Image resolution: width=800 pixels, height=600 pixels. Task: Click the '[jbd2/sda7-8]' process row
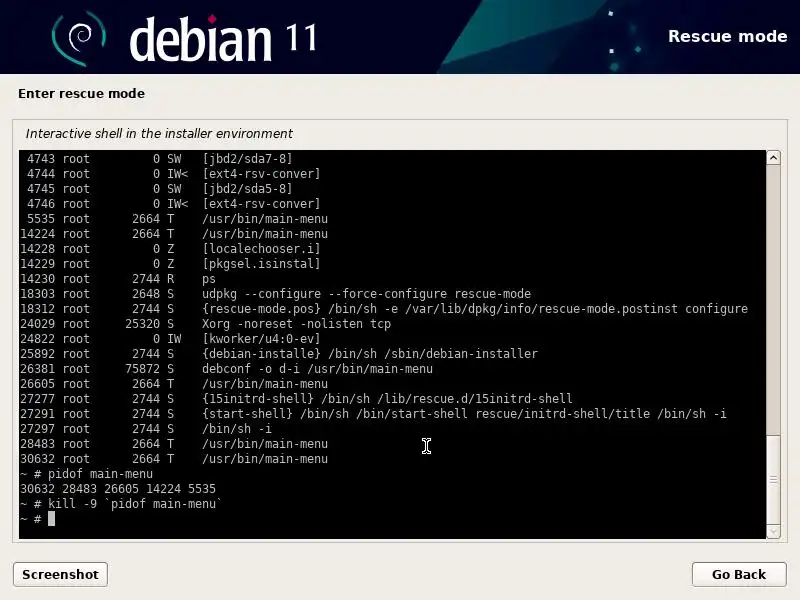[x=160, y=159]
